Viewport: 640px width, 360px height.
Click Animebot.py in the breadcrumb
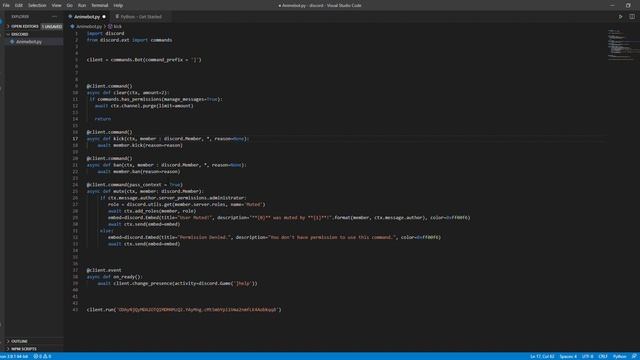point(89,27)
